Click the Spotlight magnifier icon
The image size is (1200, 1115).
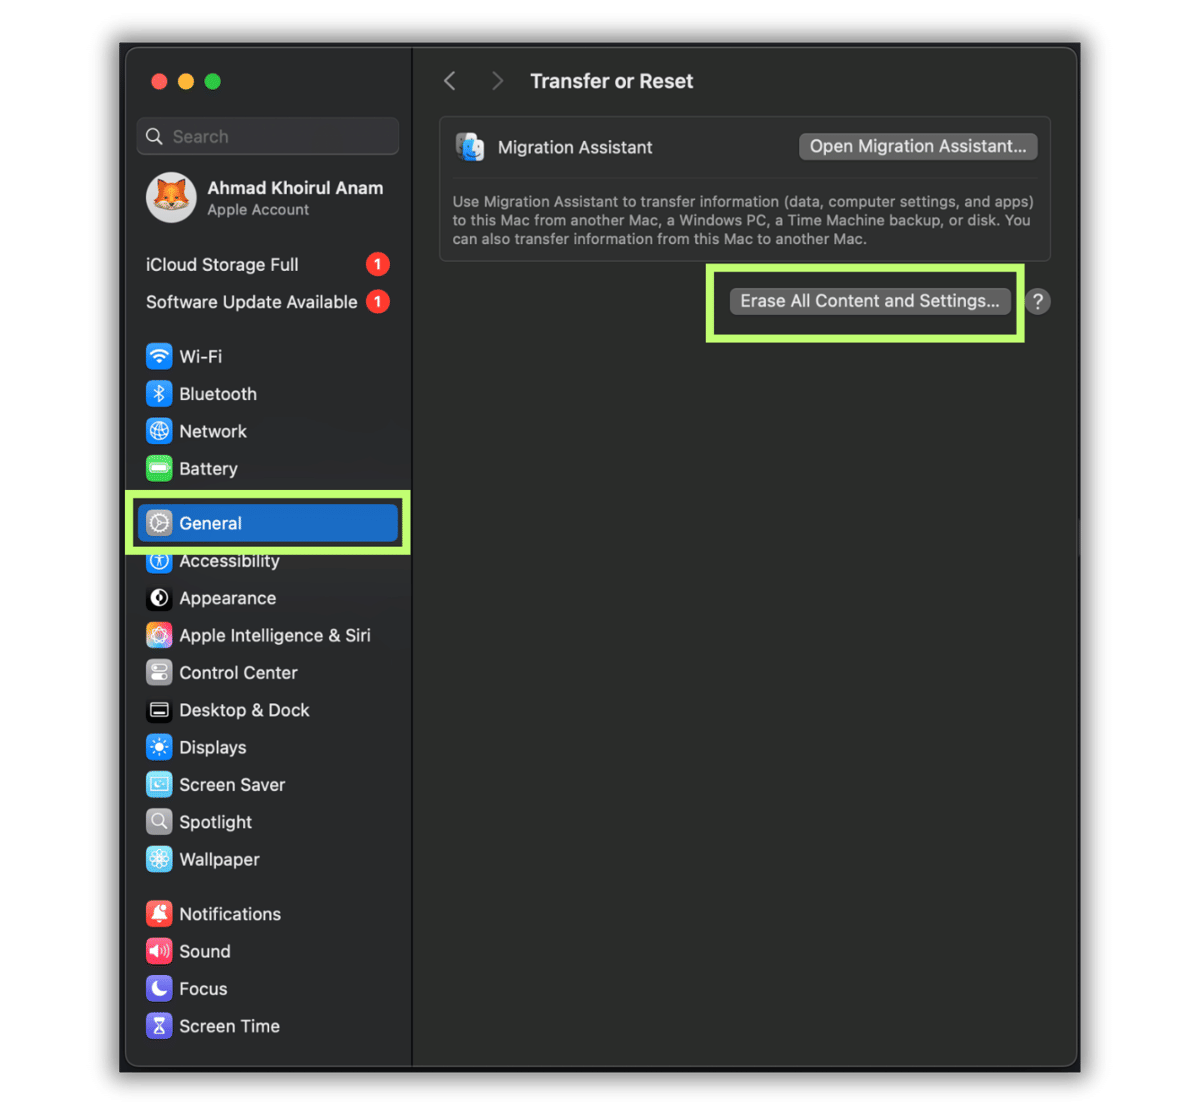[159, 822]
